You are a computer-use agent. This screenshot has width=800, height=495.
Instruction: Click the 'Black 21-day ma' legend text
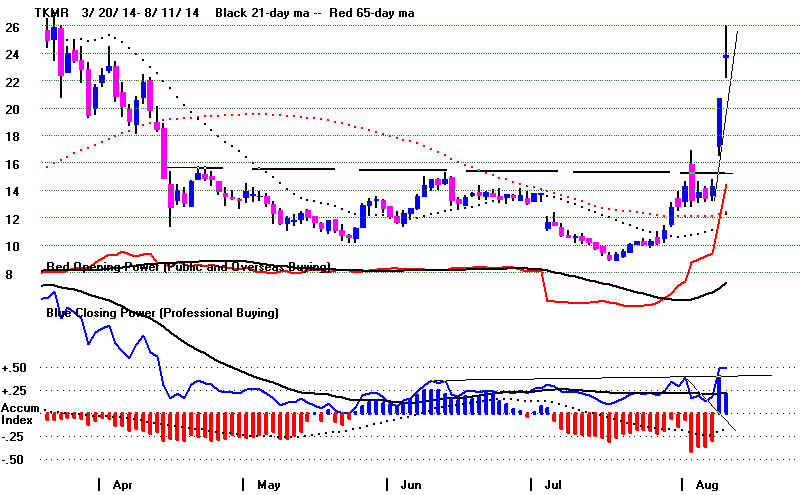[x=262, y=13]
